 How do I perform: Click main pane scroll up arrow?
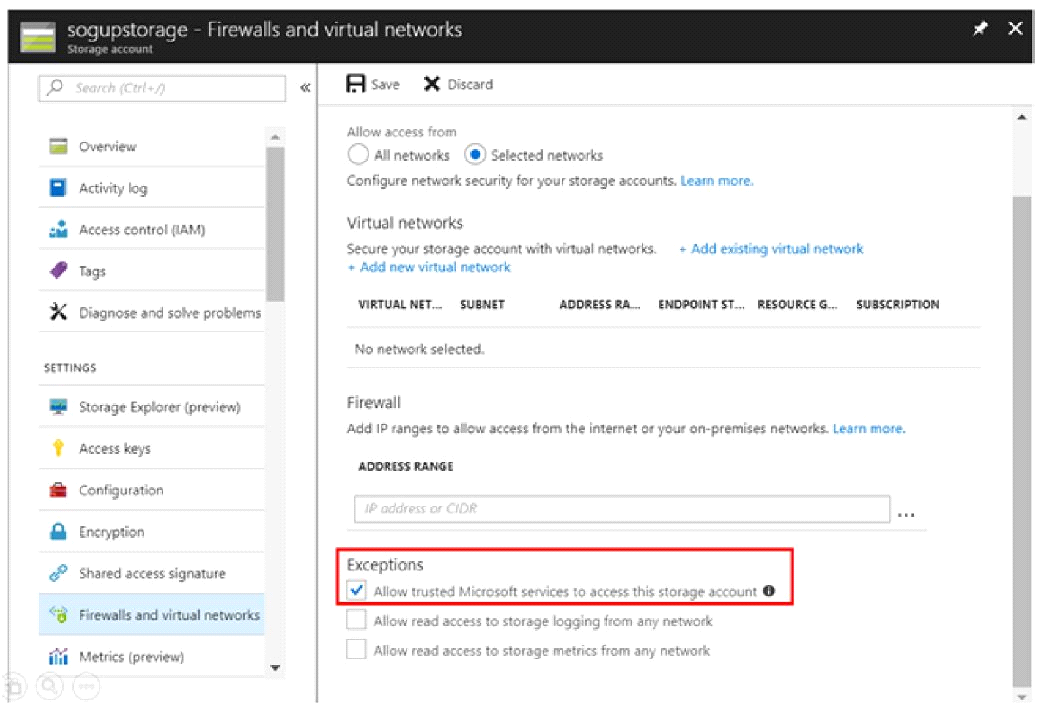pyautogui.click(x=1022, y=117)
